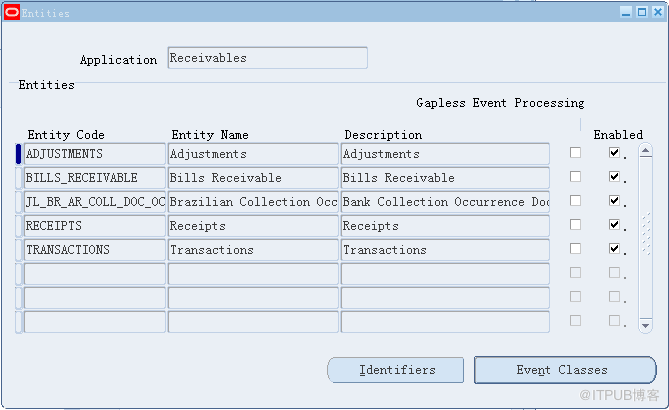Click the Bills Receivable entity name field
Screen dimensions: 669x410
[x=253, y=178]
